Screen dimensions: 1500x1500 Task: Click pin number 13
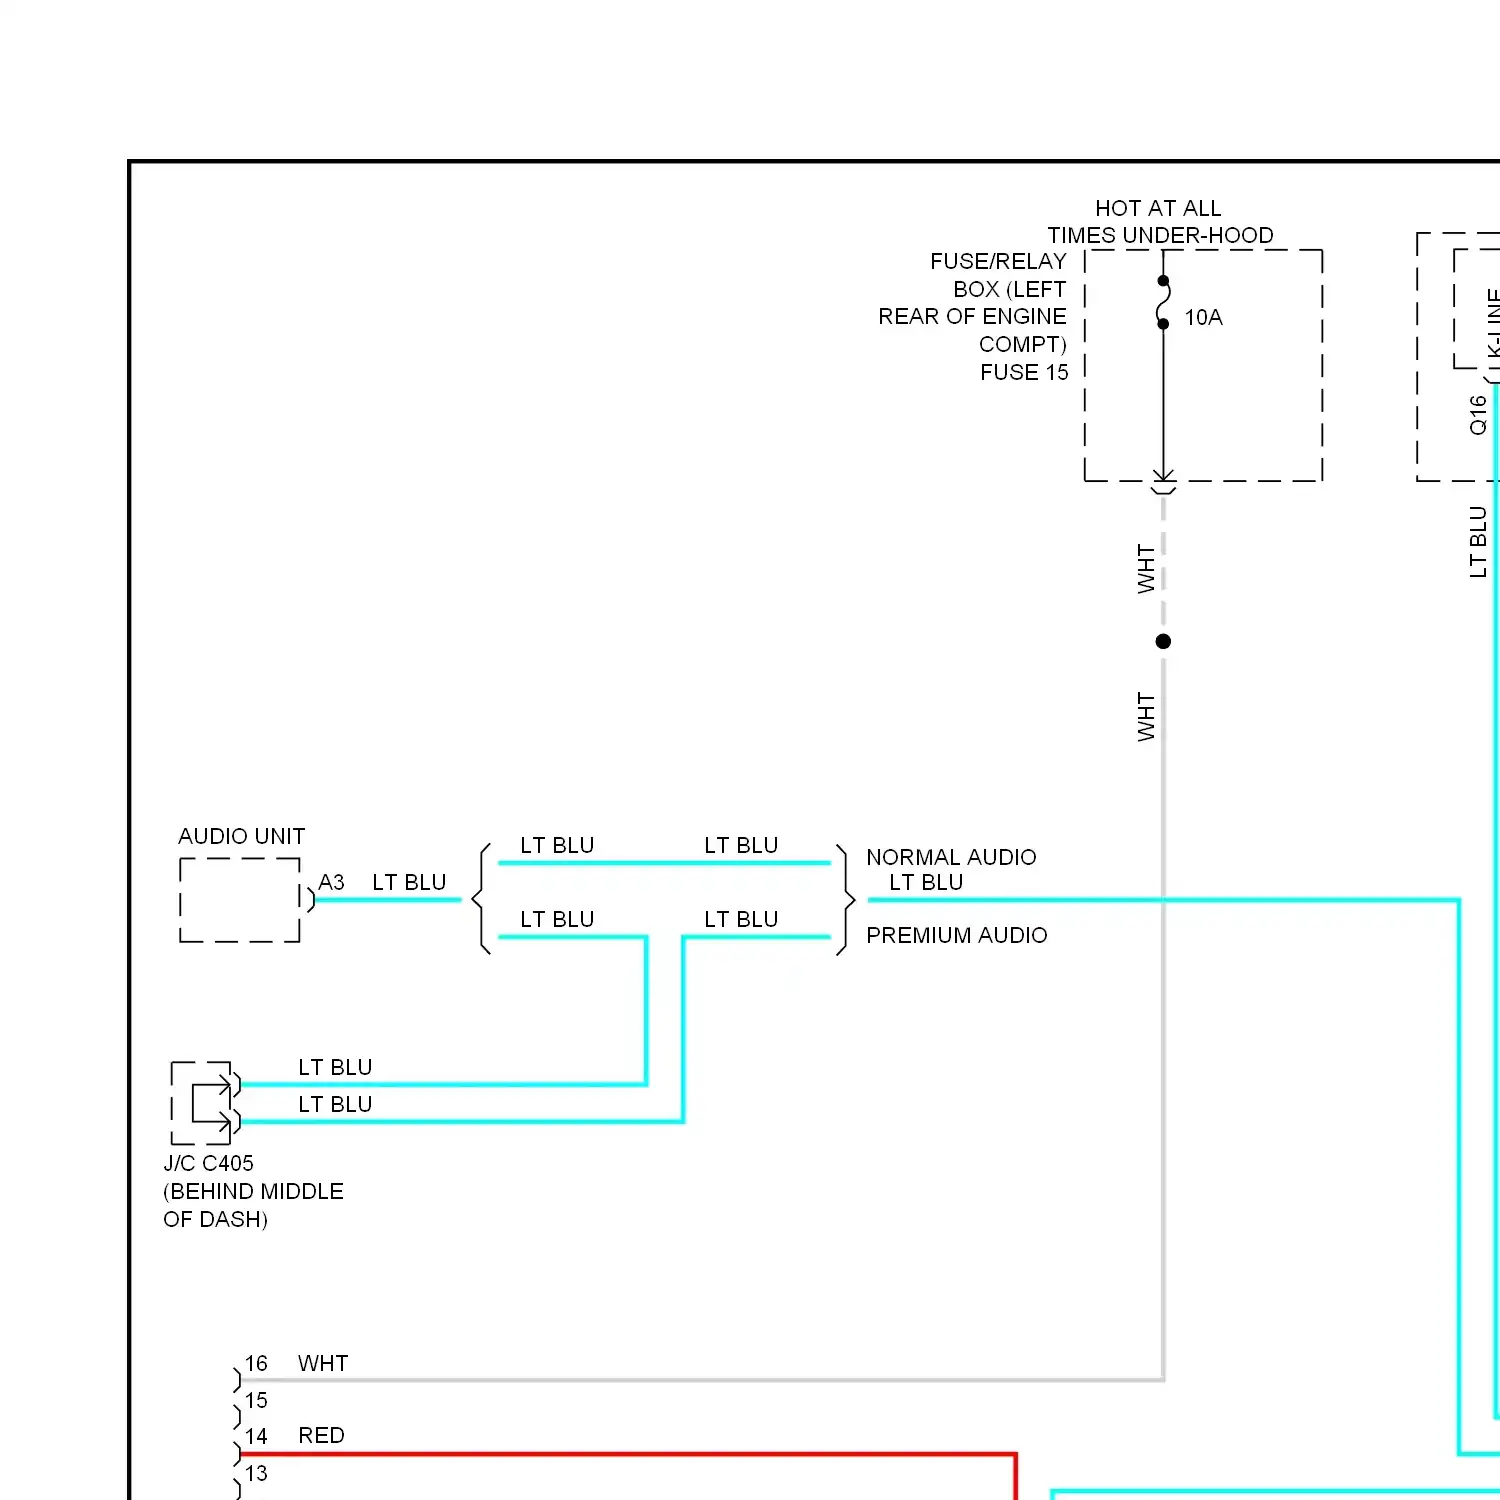click(x=256, y=1473)
